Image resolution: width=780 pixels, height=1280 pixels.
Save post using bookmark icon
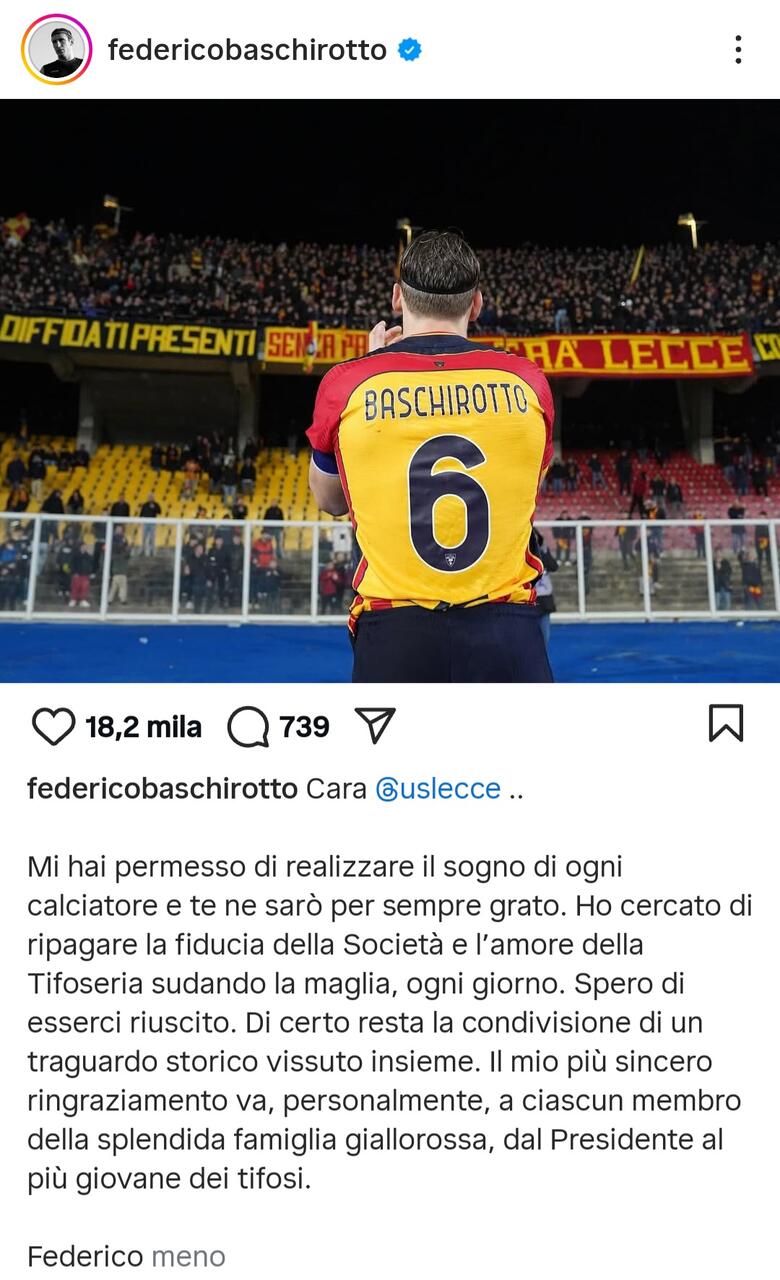coord(726,723)
